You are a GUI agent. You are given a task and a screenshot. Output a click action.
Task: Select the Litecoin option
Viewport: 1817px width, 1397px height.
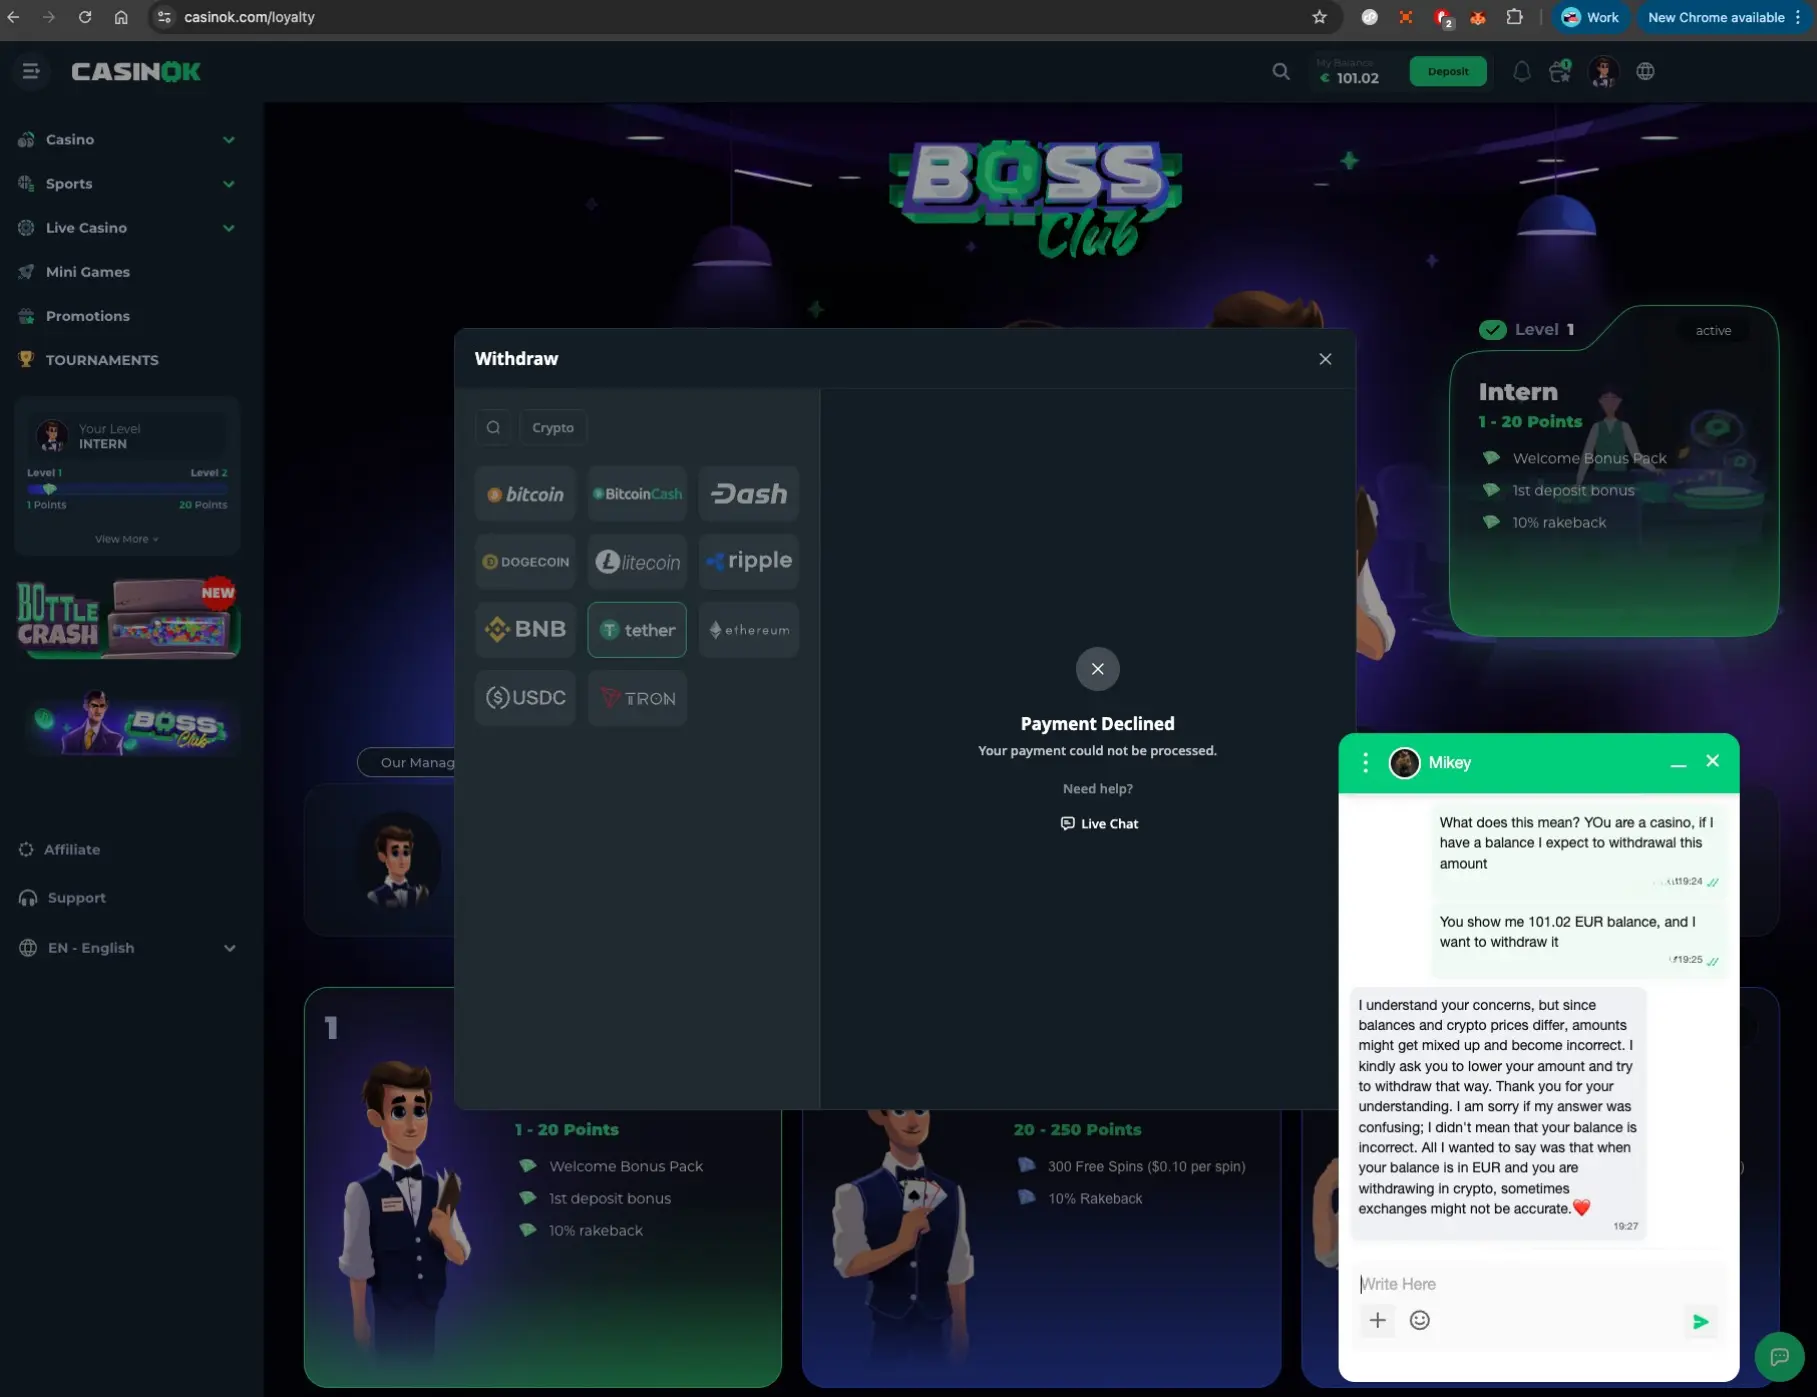(x=637, y=562)
